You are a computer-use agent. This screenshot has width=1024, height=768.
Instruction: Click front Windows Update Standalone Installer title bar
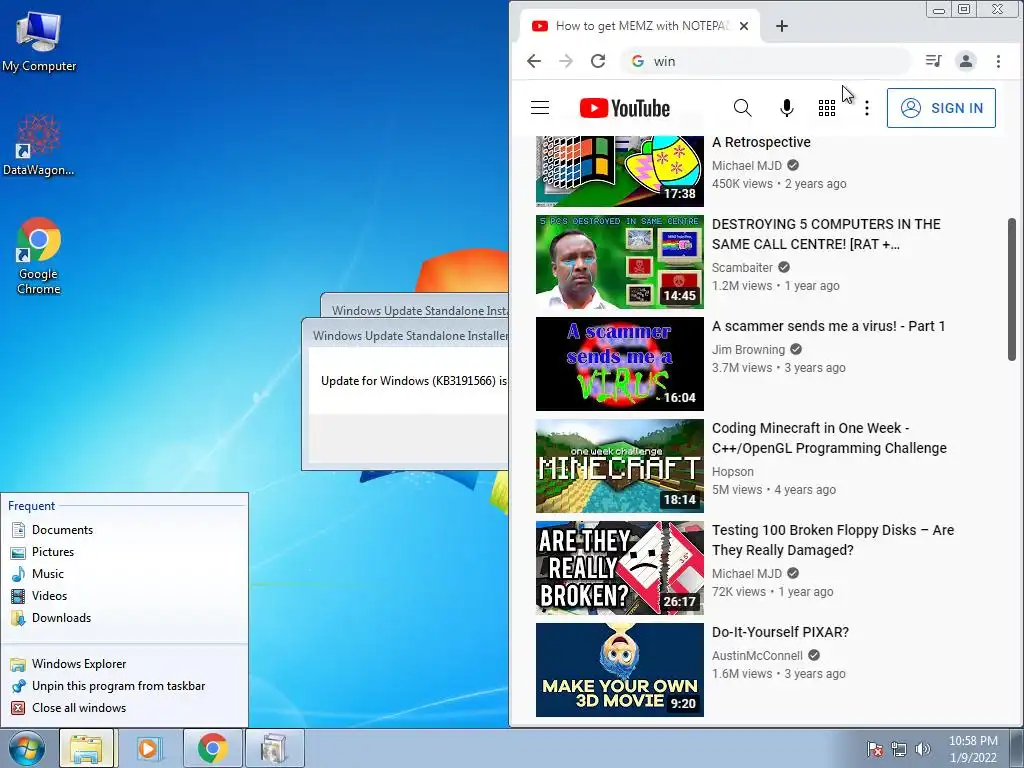click(406, 336)
